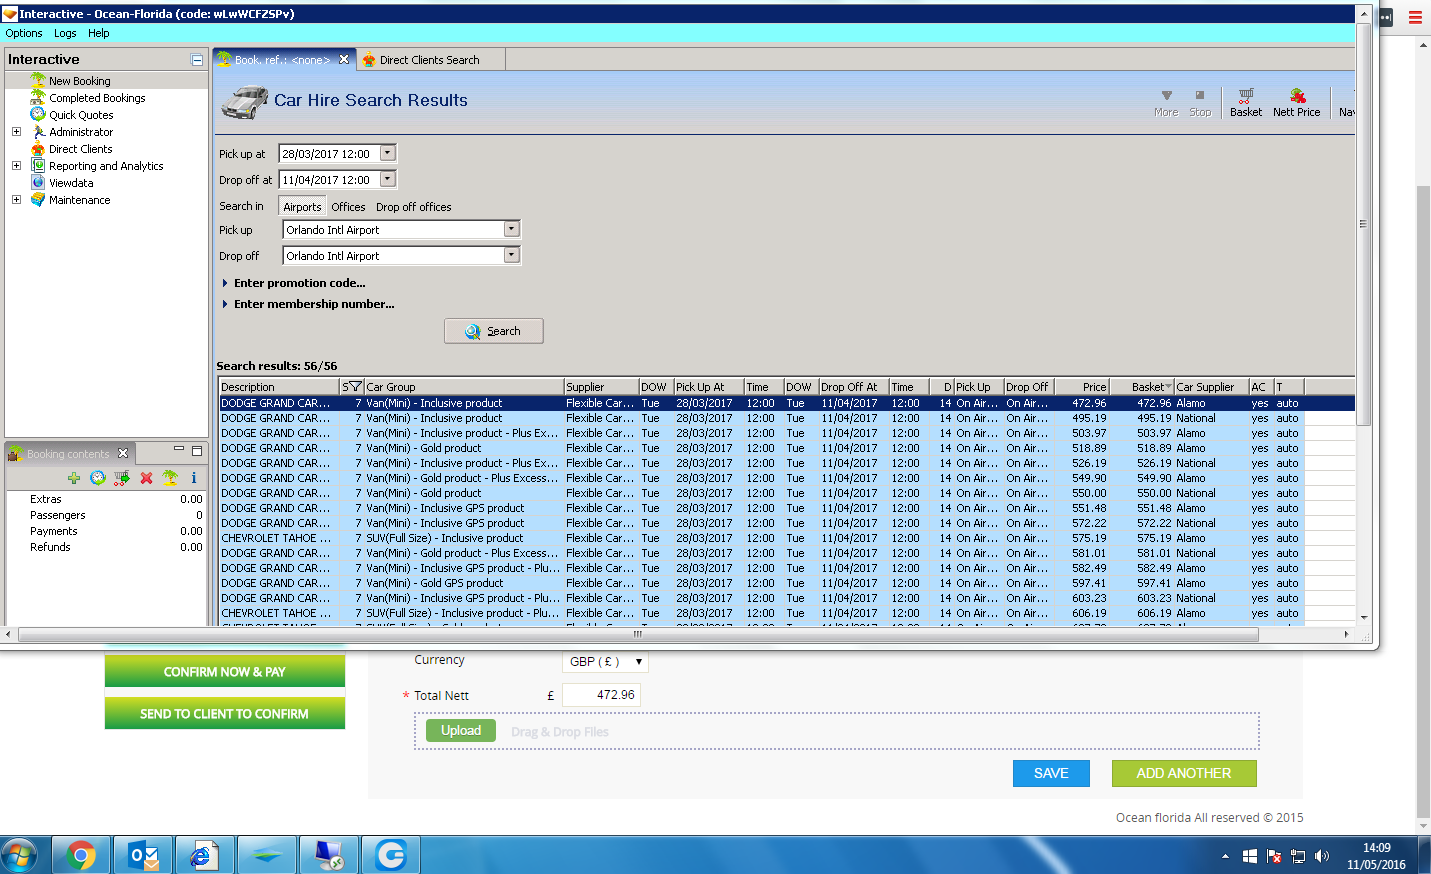Click the red X delete icon in Booking contents

tap(146, 478)
